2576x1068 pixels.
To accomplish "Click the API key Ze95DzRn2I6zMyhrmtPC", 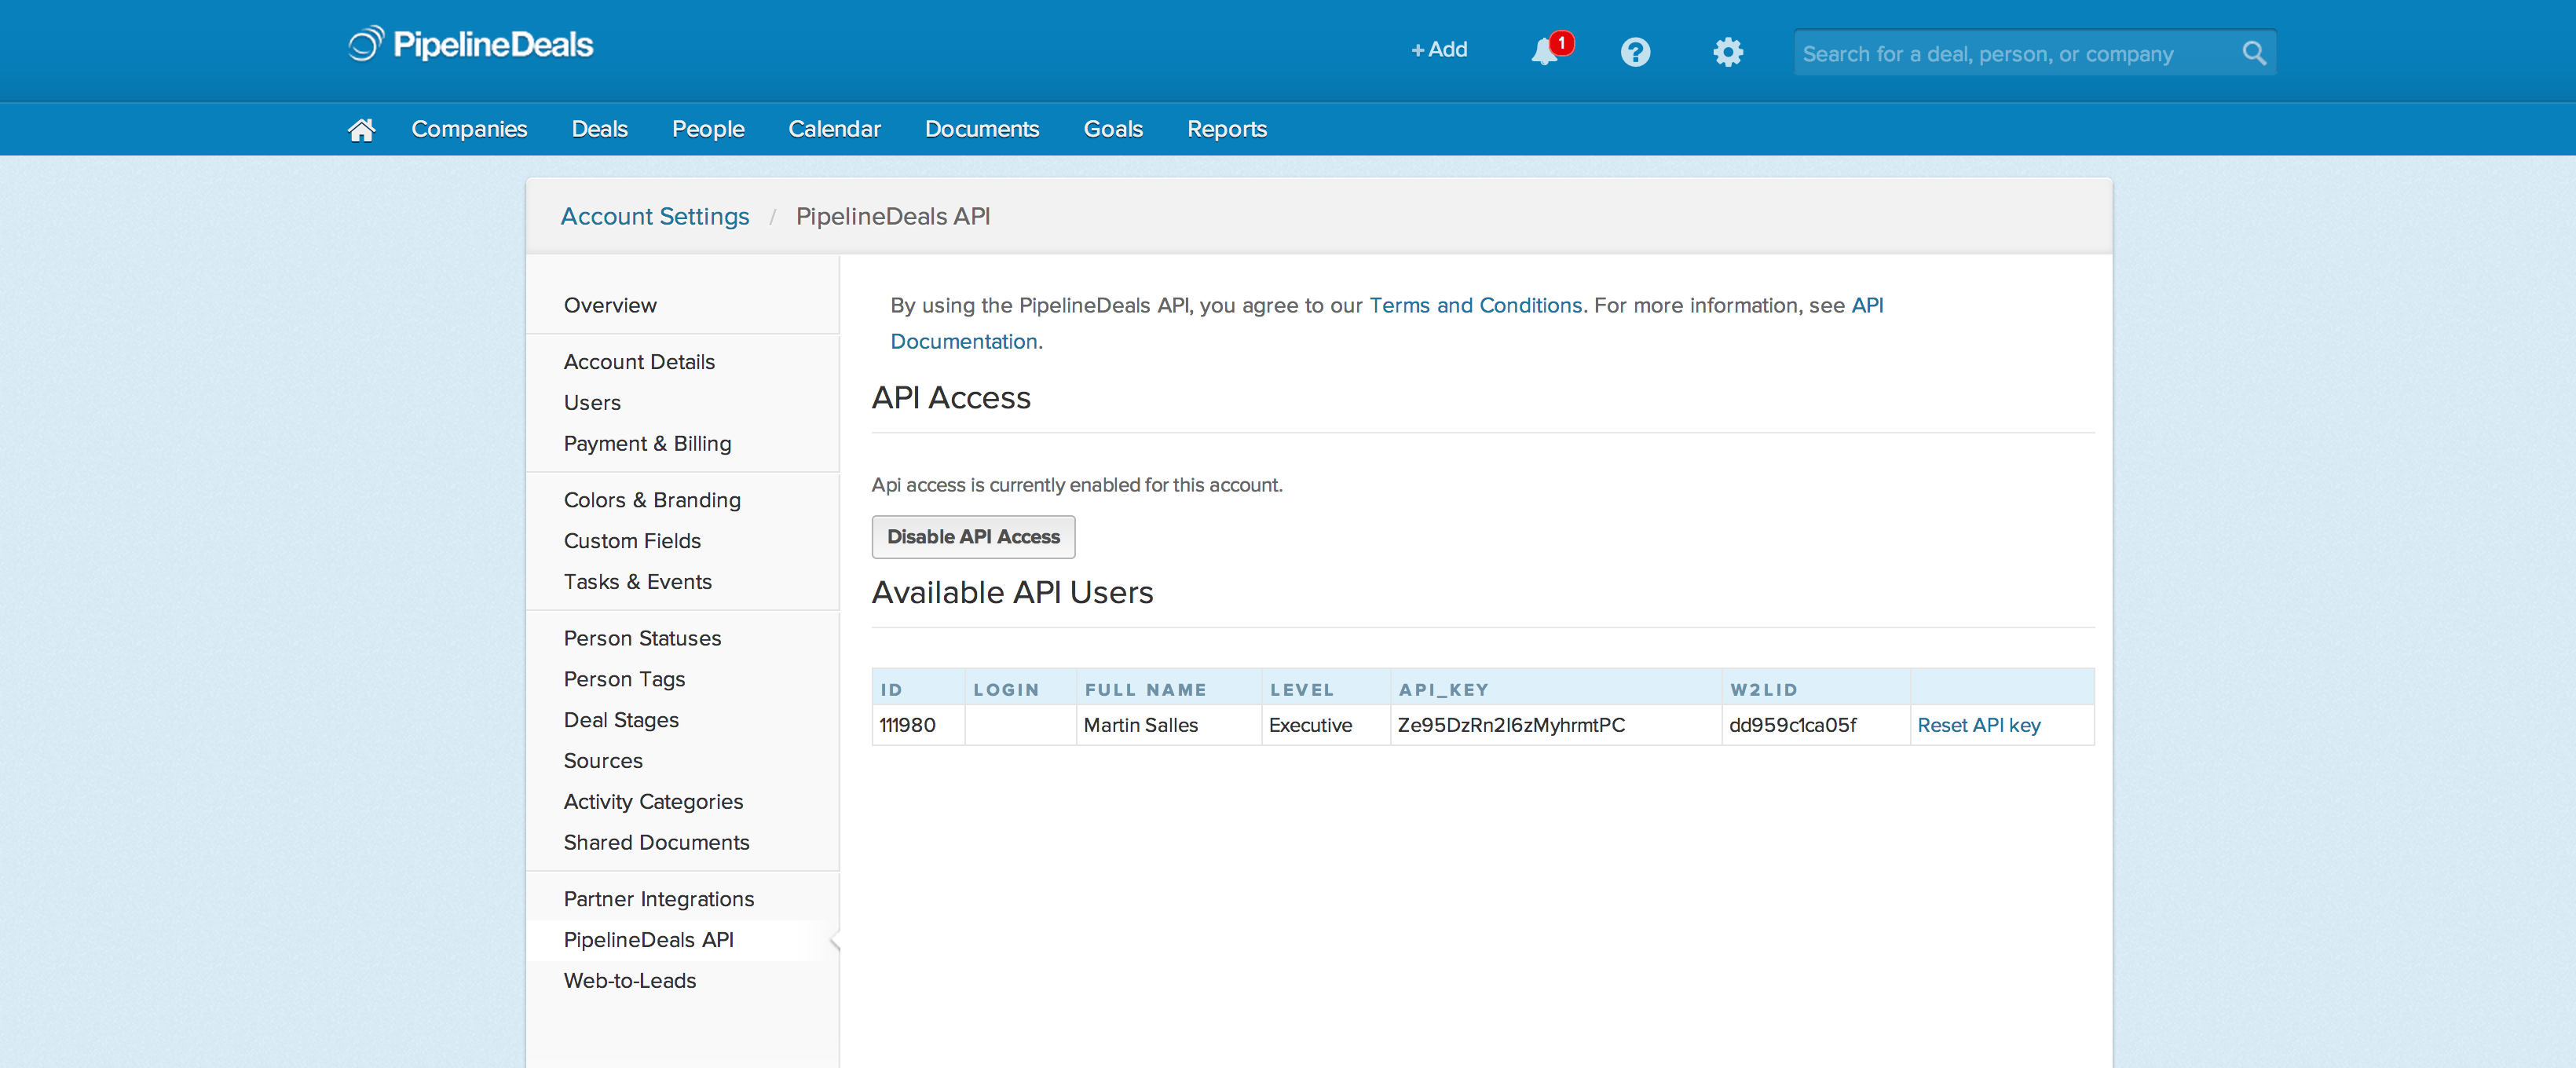I will [1511, 726].
